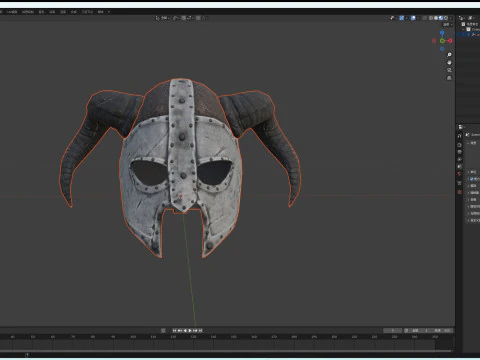This screenshot has width=480, height=360.
Task: Select the highlighted helmet object in outliner
Action: [469, 34]
